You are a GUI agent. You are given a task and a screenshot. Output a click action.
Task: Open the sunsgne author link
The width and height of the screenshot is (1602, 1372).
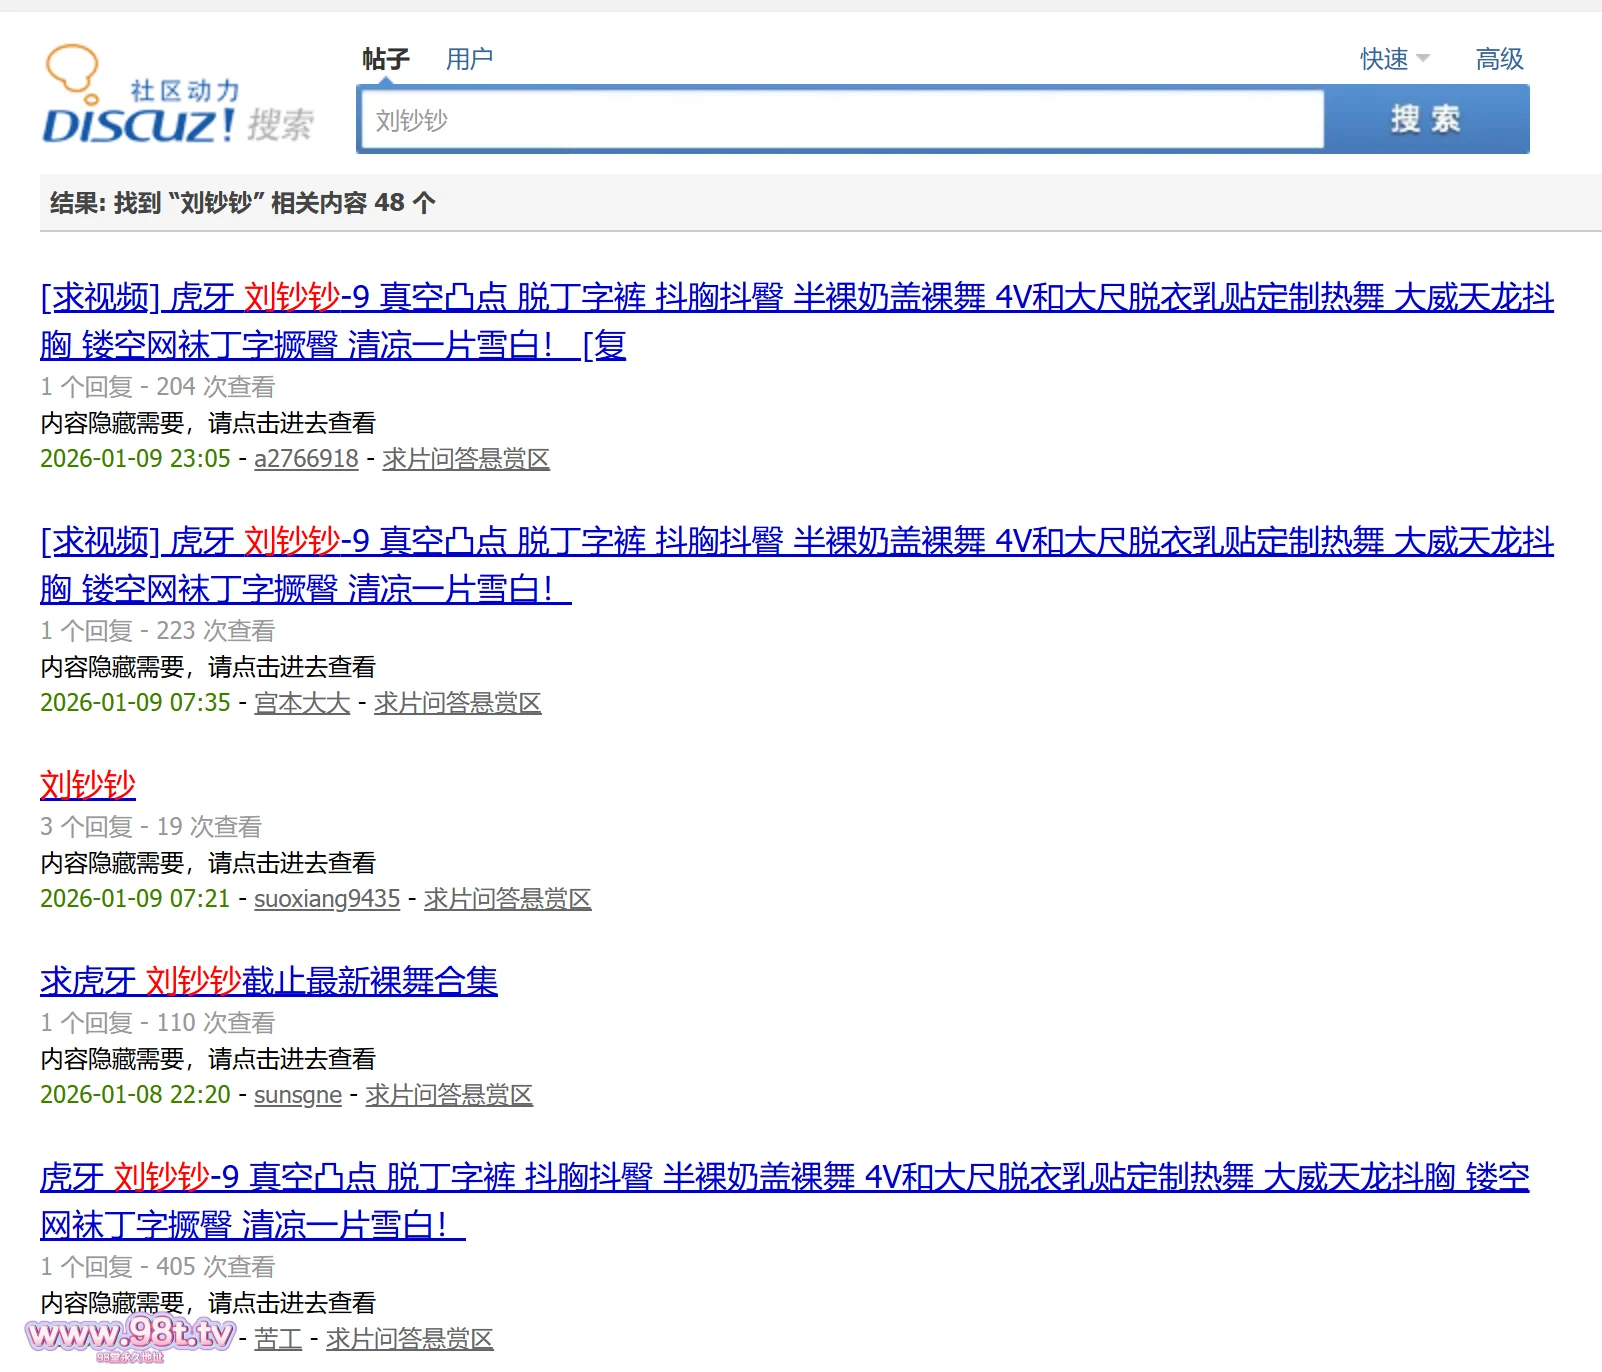point(298,1095)
